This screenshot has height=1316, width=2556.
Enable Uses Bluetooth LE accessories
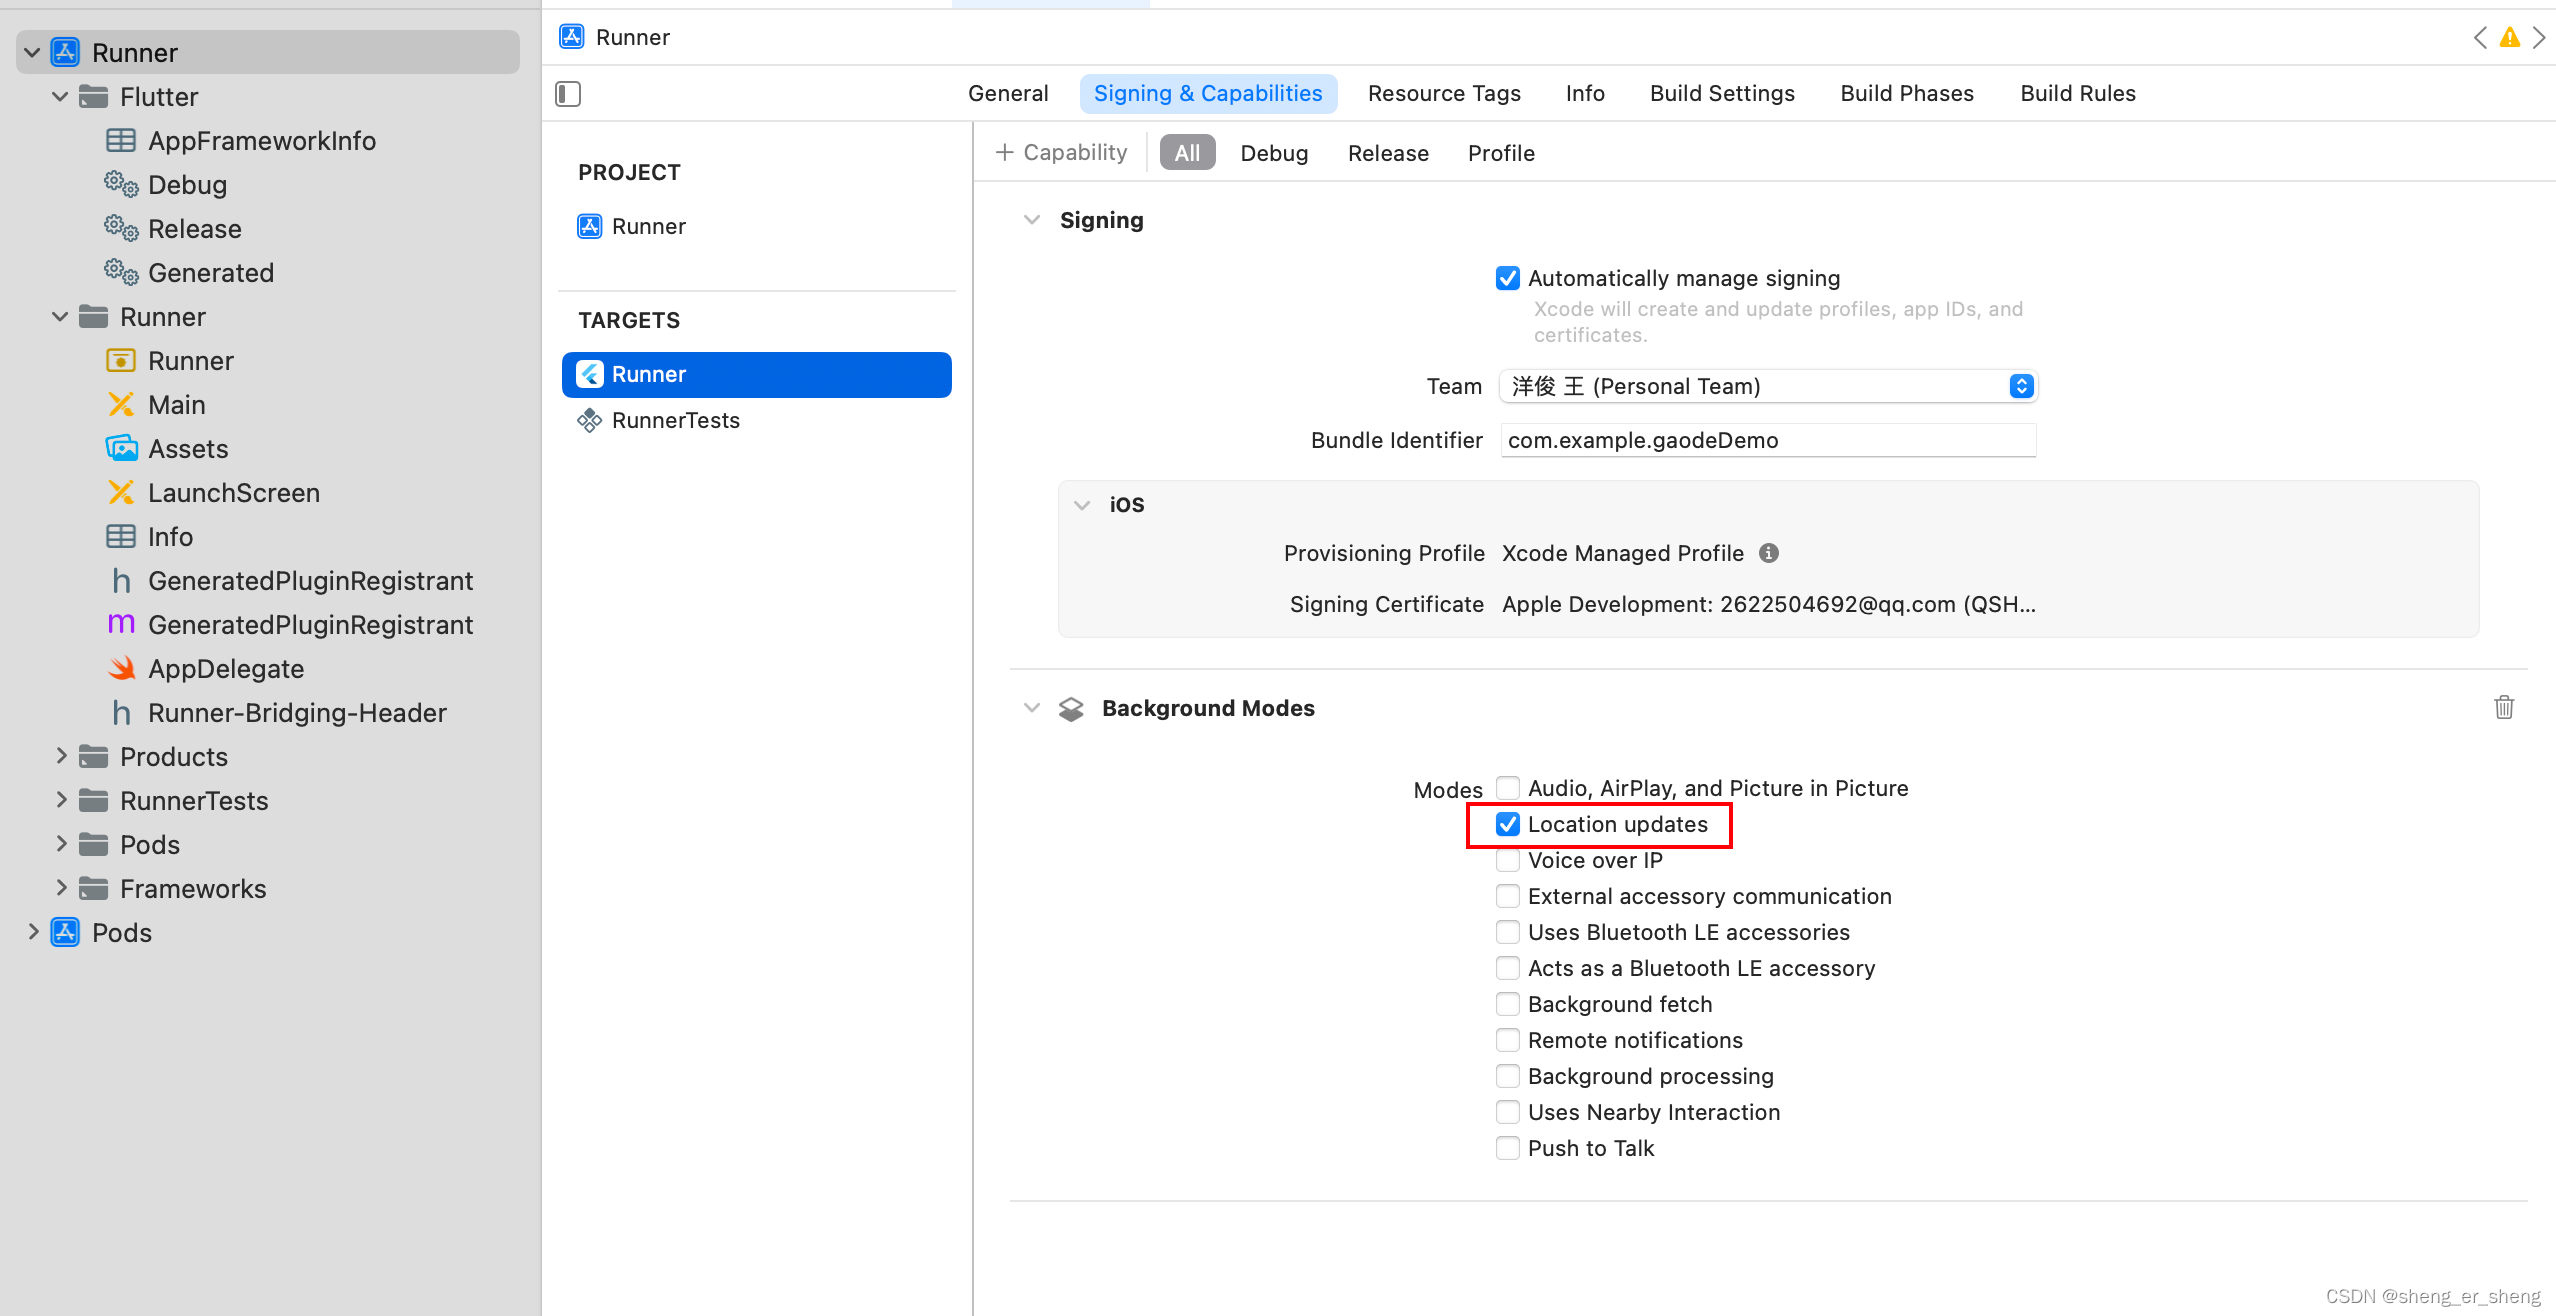pyautogui.click(x=1508, y=932)
